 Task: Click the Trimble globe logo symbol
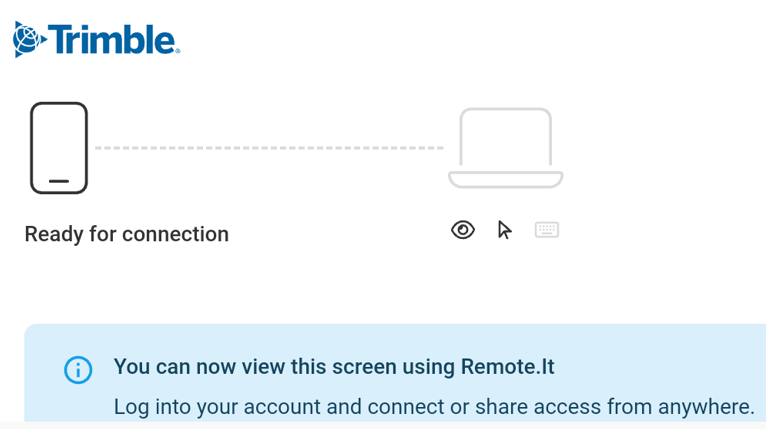pos(28,40)
